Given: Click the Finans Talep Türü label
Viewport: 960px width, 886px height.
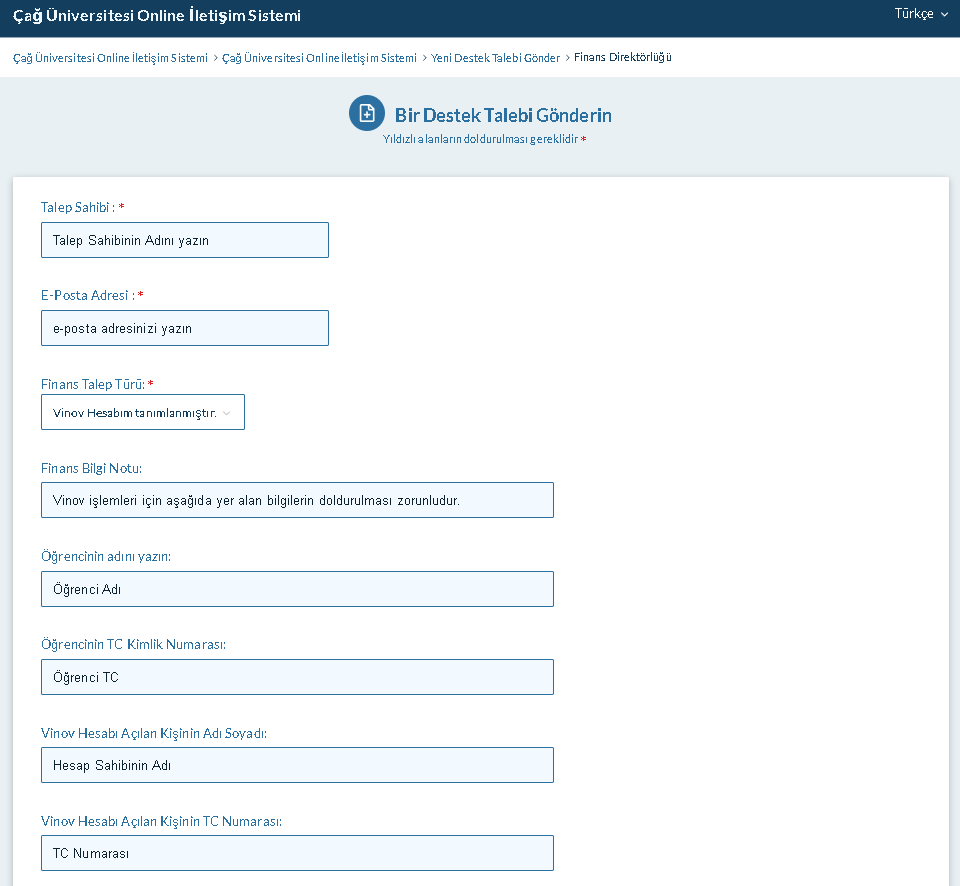Looking at the screenshot, I should [93, 384].
